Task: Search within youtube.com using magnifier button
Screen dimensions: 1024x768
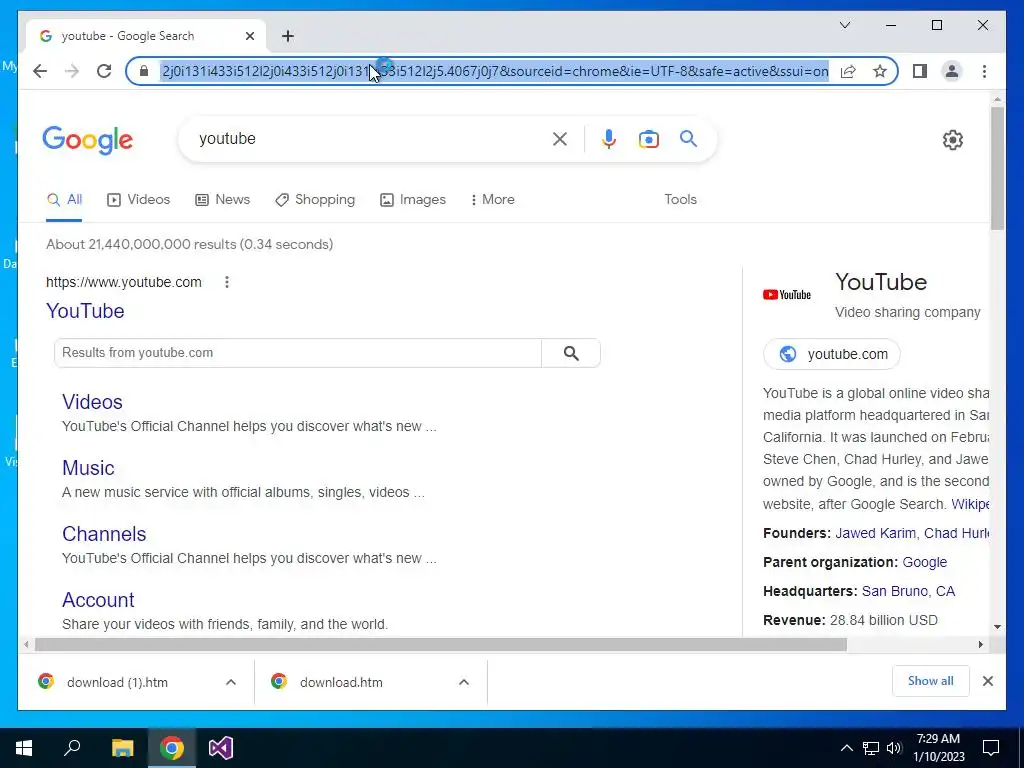Action: (571, 353)
